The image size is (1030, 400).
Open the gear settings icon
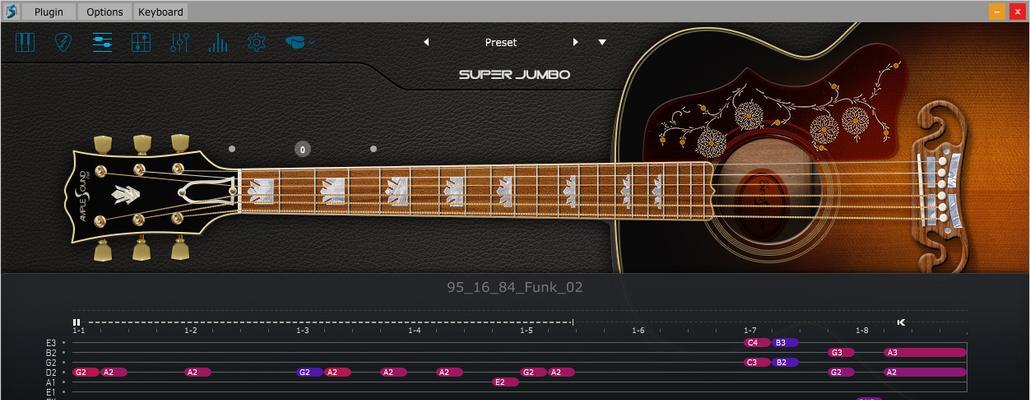pyautogui.click(x=256, y=43)
